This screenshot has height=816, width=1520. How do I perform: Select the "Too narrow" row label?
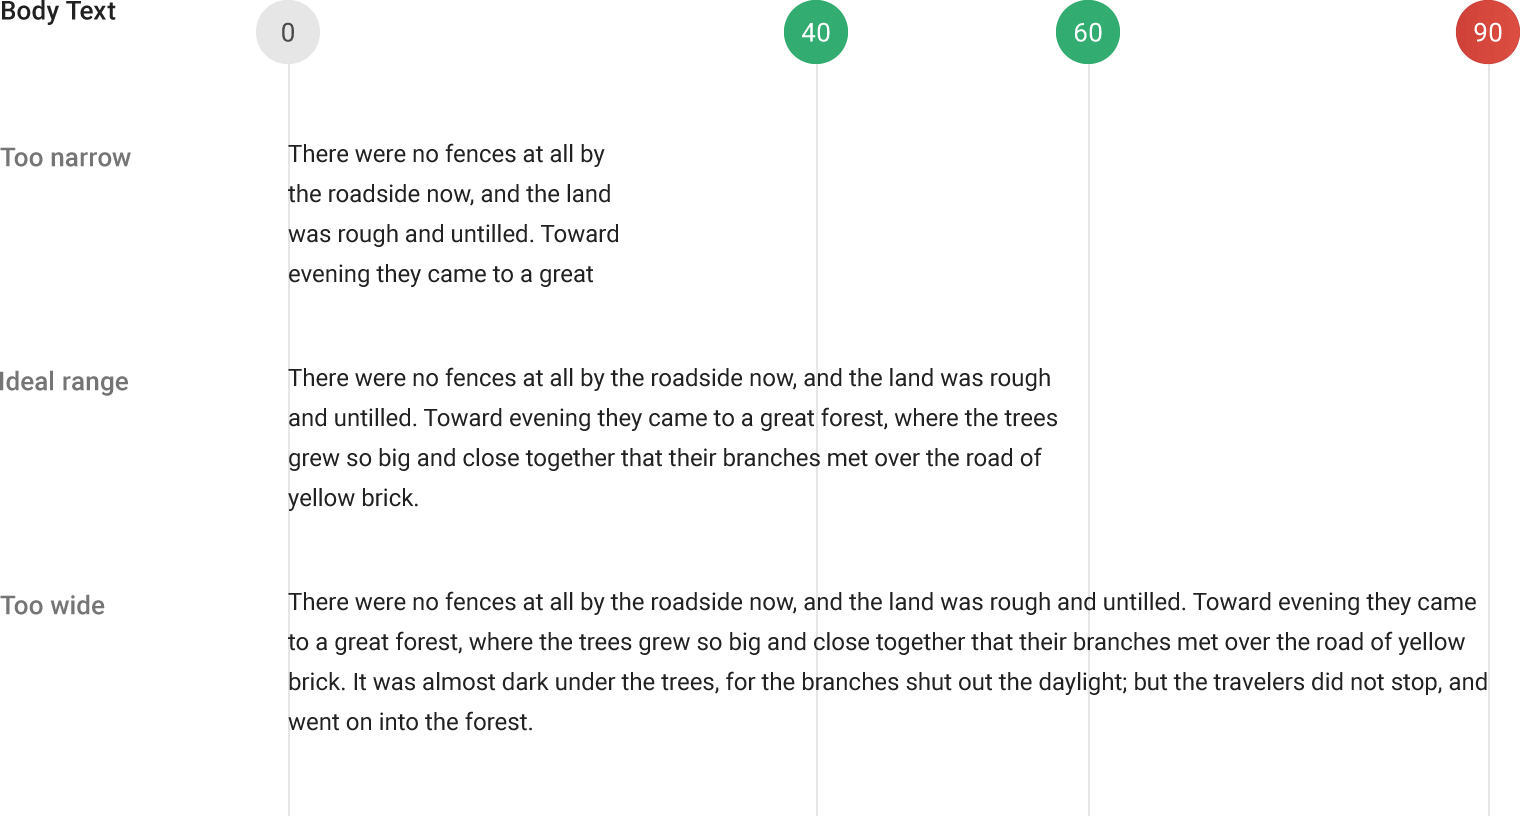coord(66,158)
